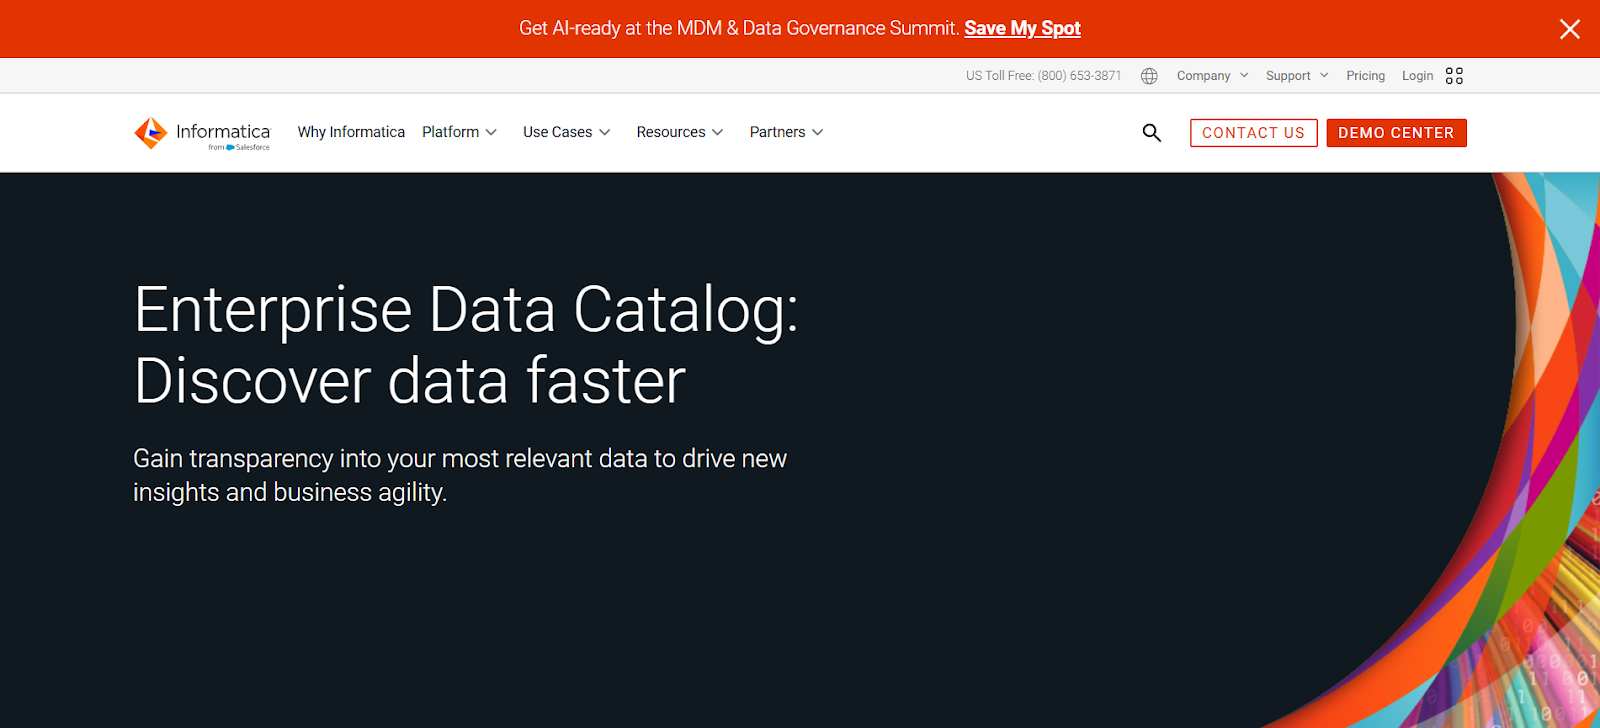Click the search icon in the navigation bar
The image size is (1600, 728).
click(x=1151, y=132)
